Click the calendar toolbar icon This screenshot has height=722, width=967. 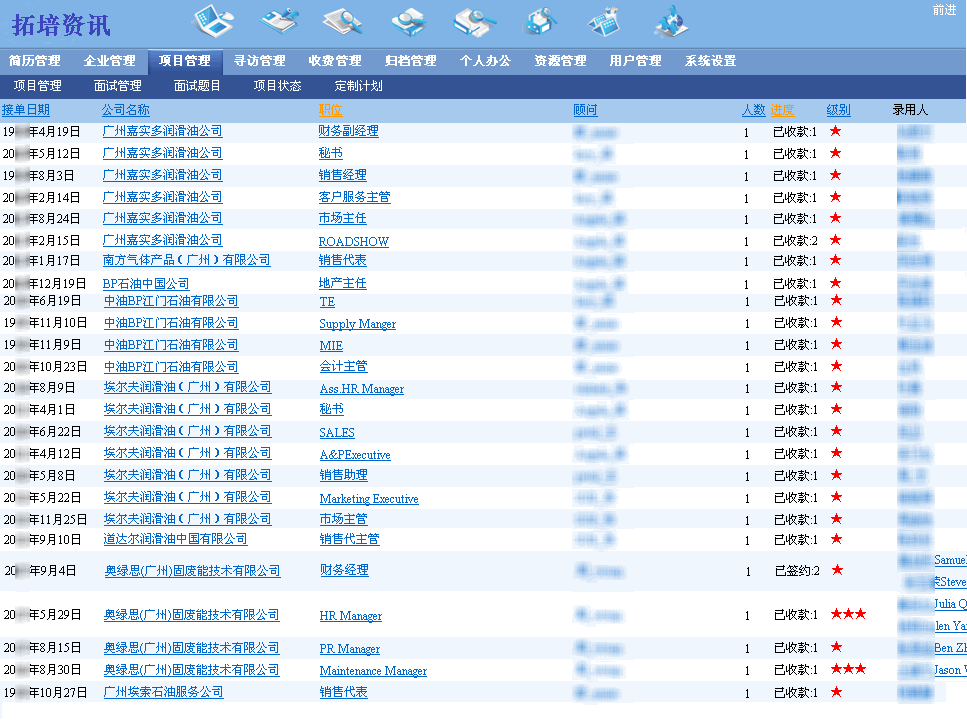point(604,21)
